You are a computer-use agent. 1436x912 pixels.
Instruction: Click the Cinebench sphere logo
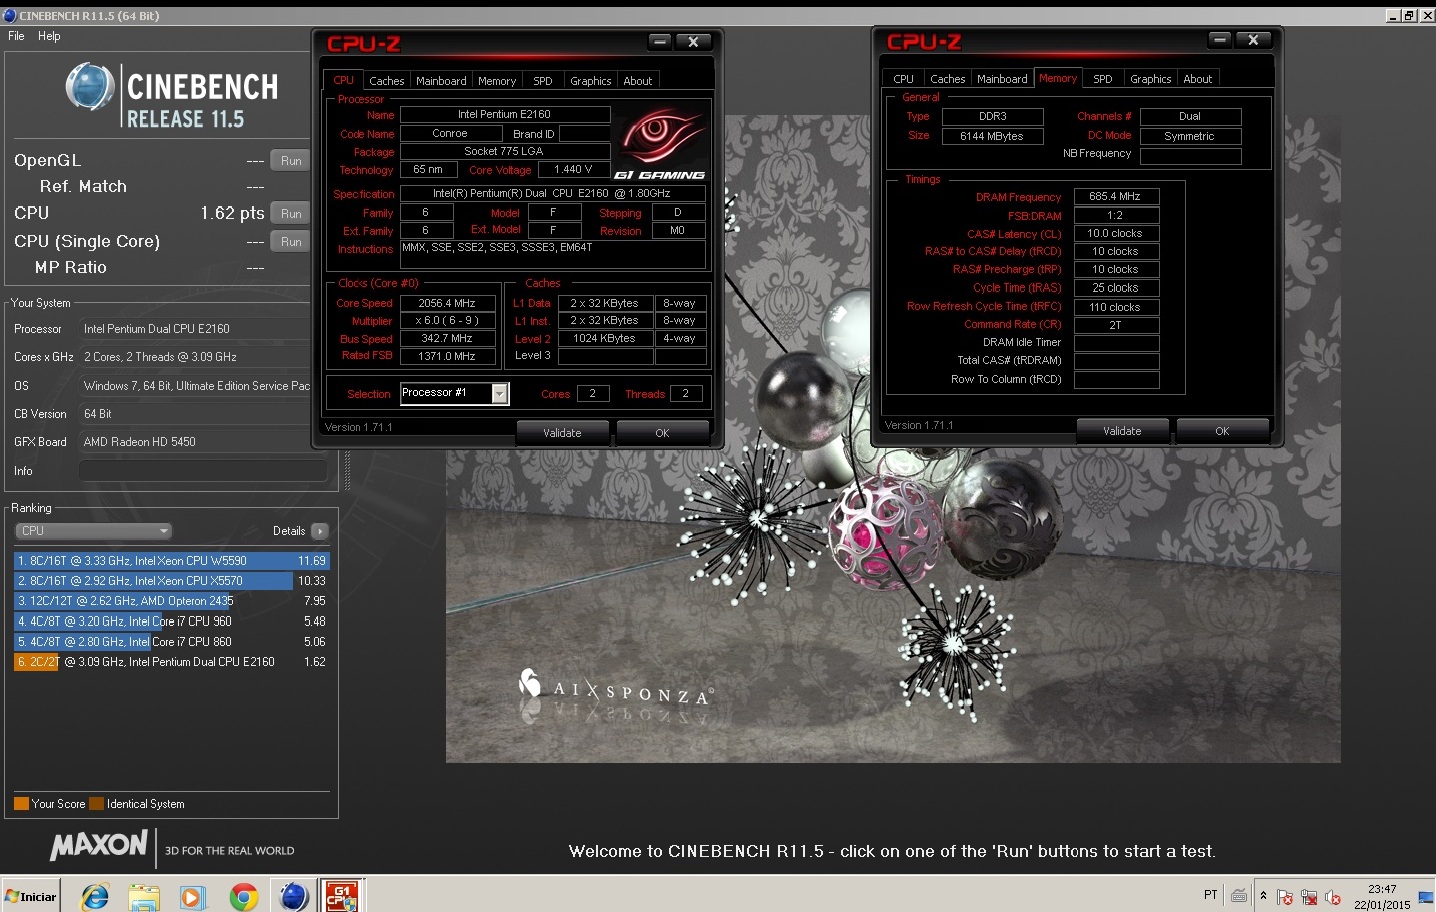pyautogui.click(x=90, y=87)
